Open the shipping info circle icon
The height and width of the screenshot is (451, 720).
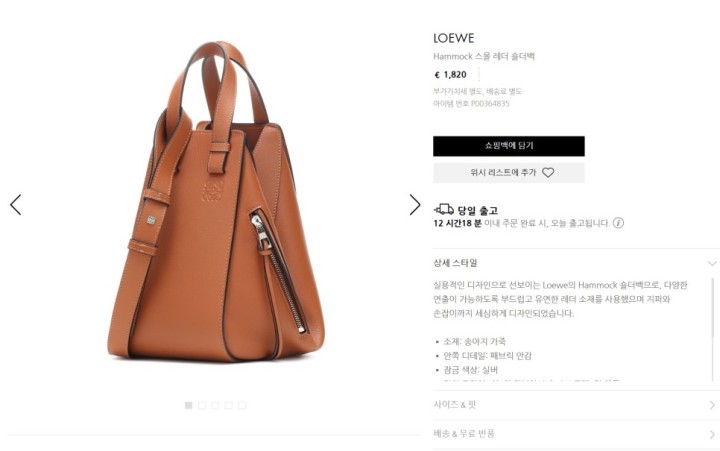point(618,223)
